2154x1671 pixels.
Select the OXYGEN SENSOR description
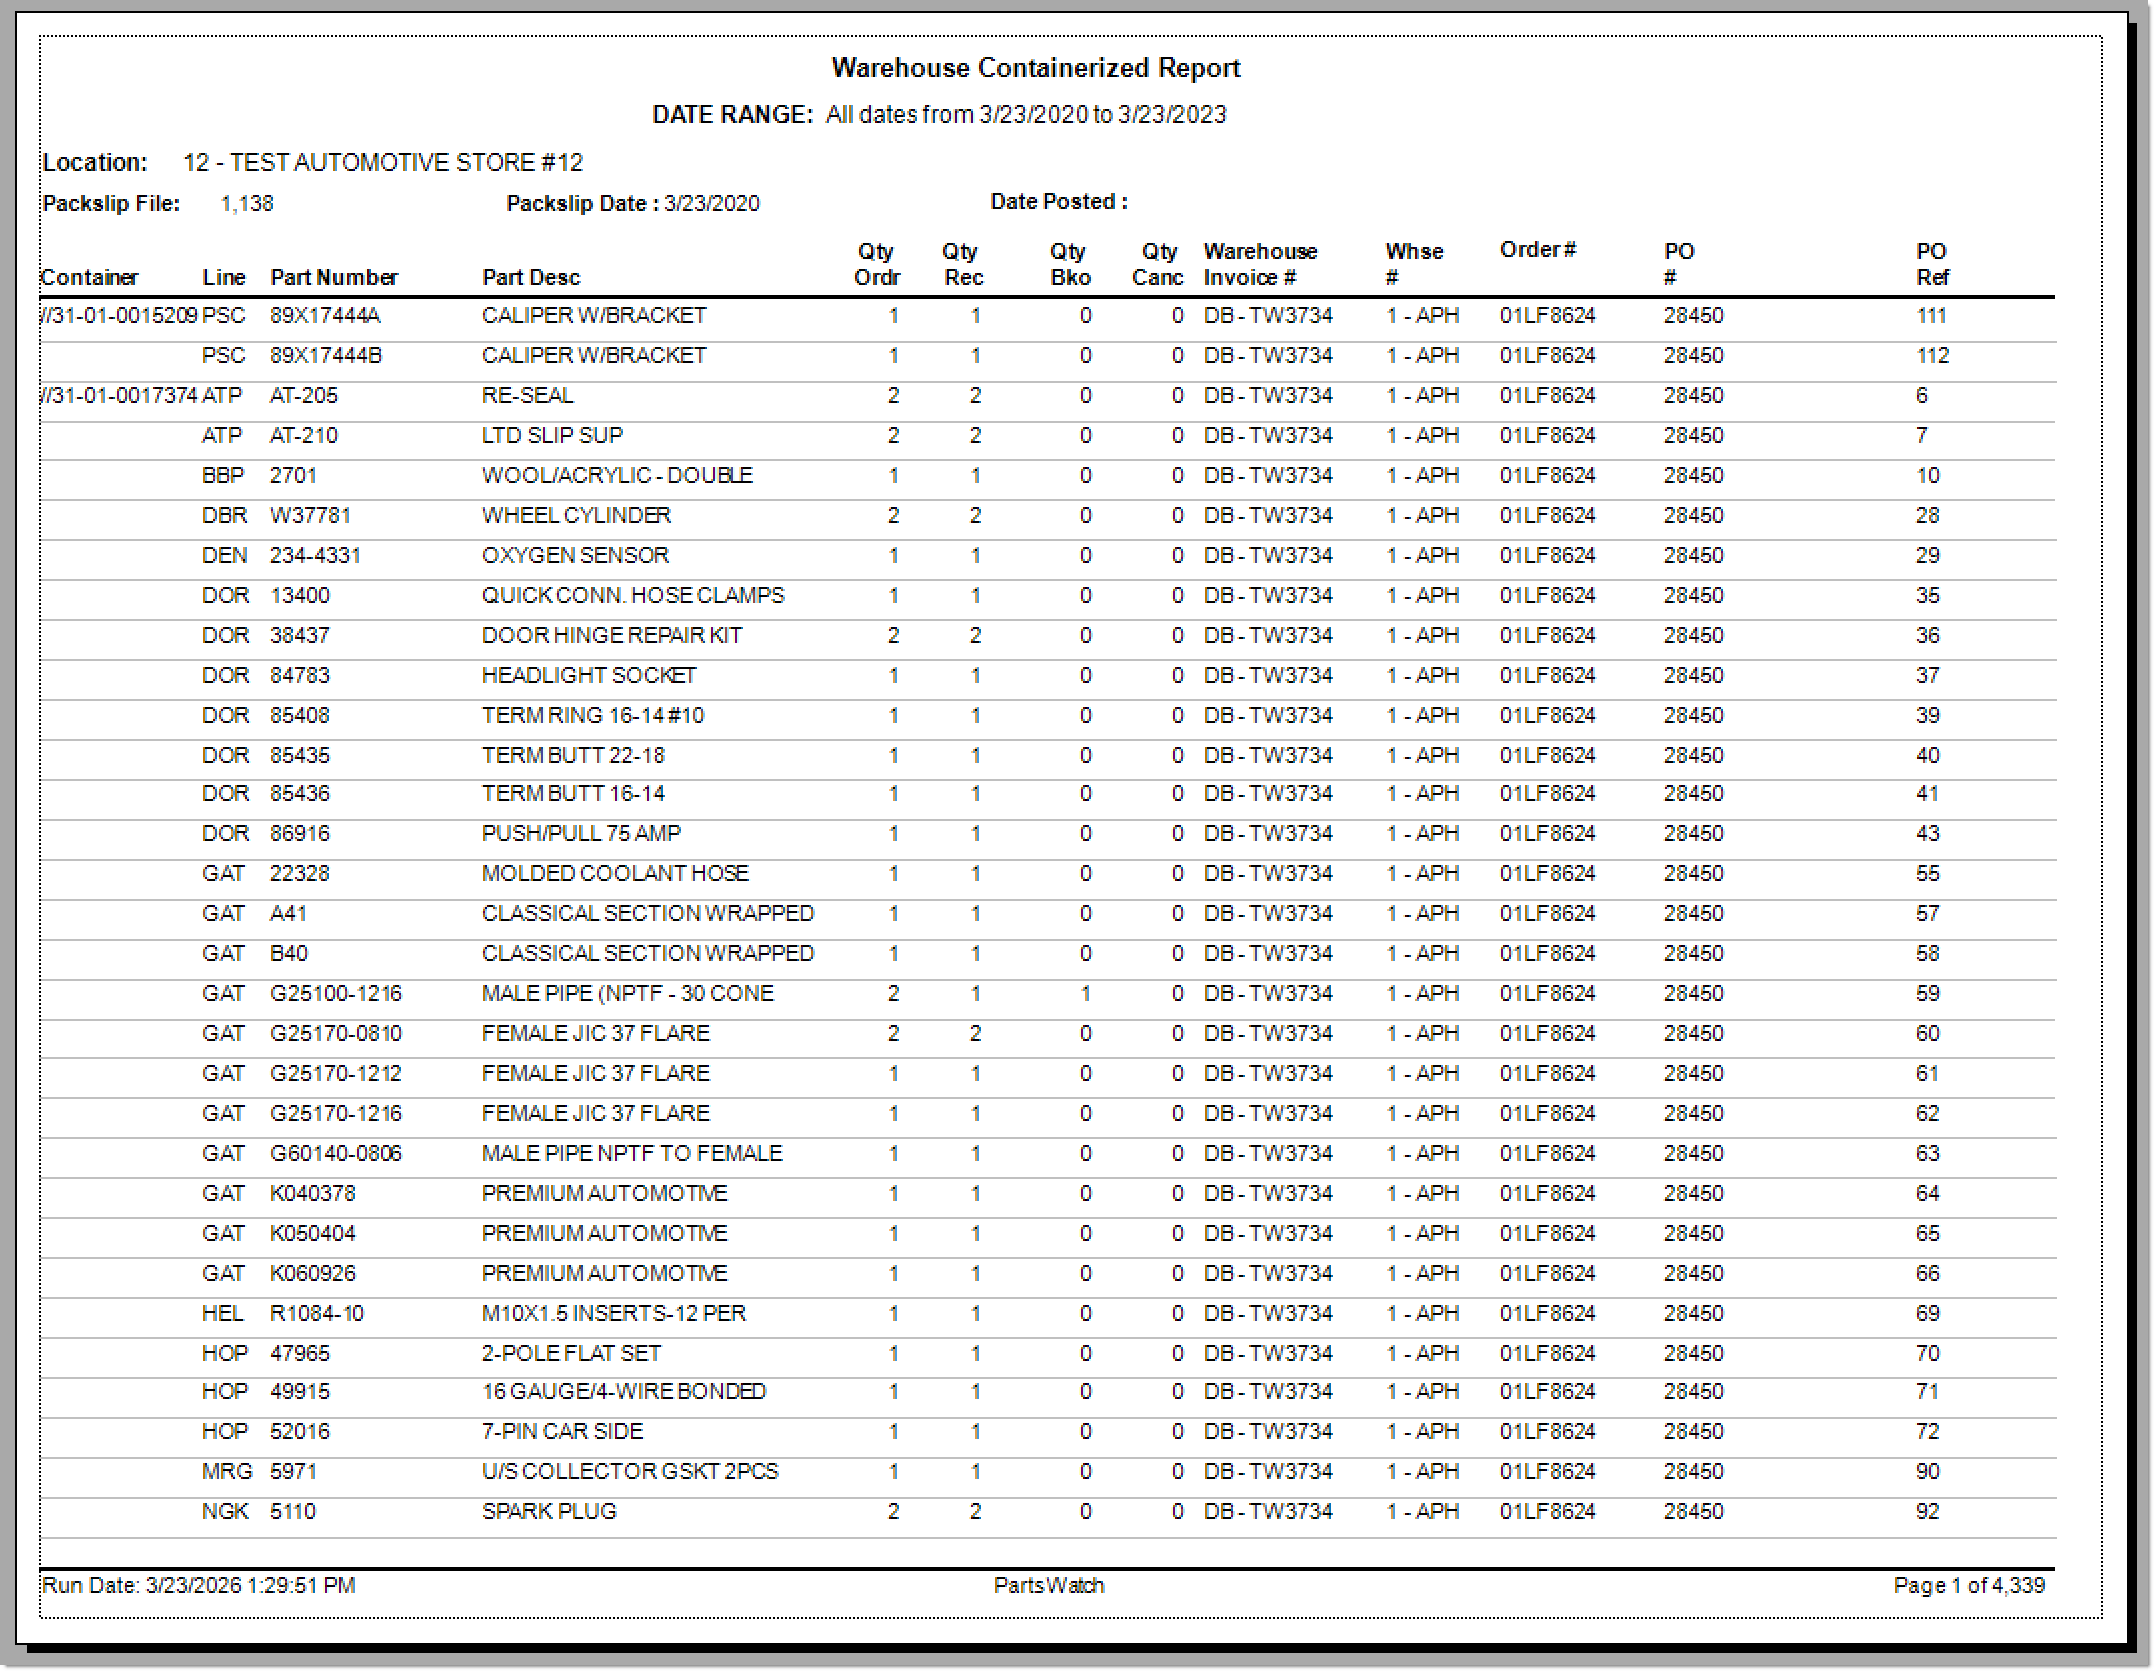point(575,556)
